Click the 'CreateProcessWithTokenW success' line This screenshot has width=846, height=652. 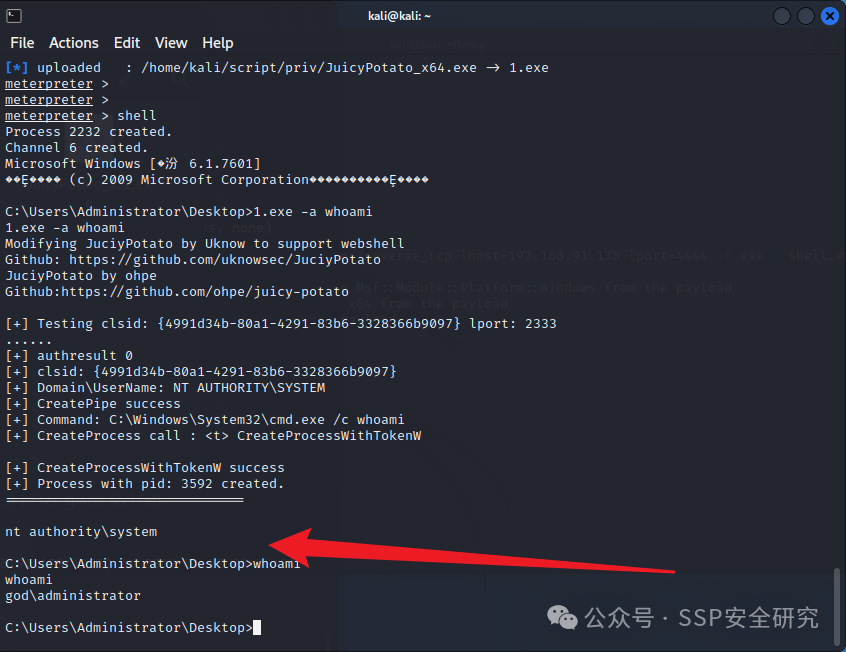pyautogui.click(x=145, y=467)
